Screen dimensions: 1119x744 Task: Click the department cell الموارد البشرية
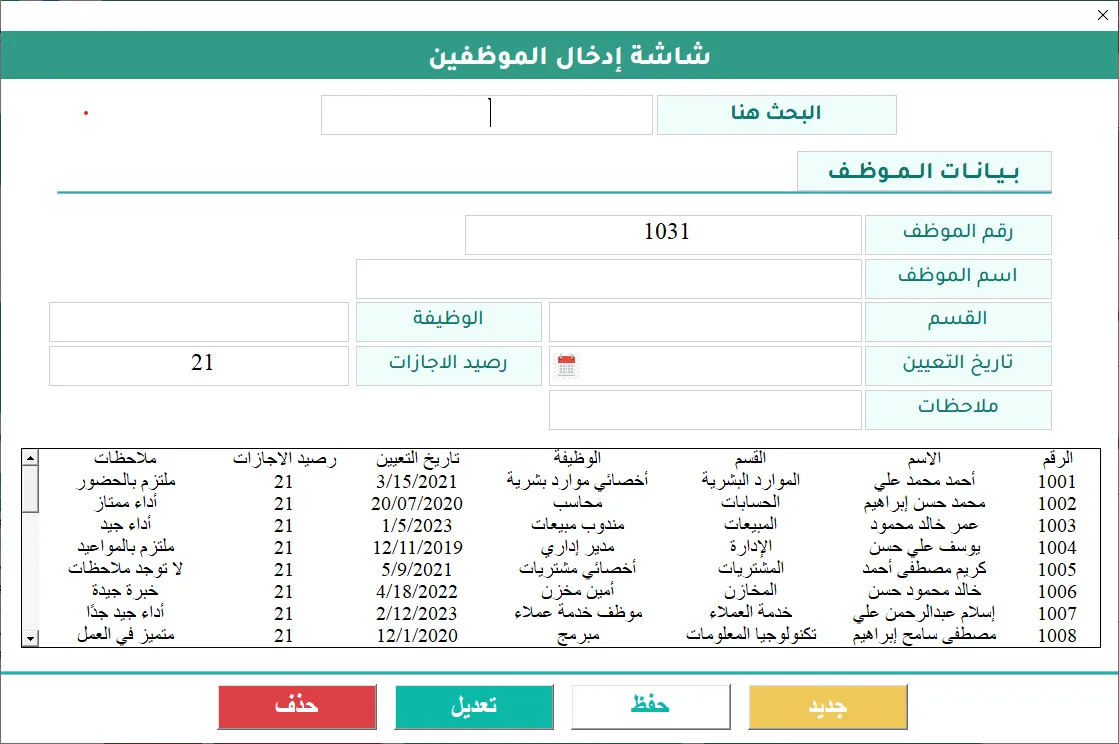point(751,481)
